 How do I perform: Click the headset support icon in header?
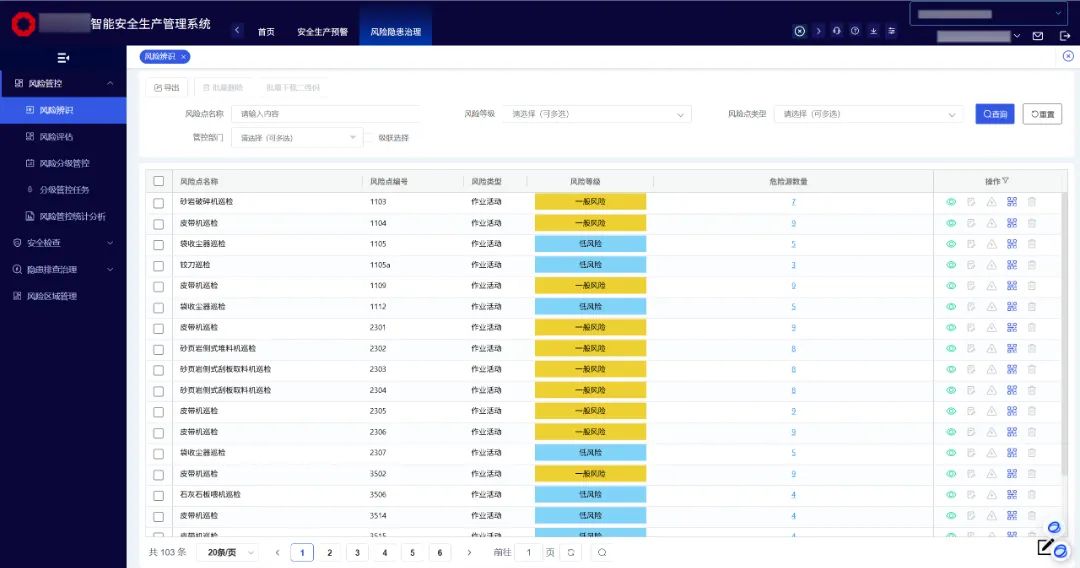(836, 31)
